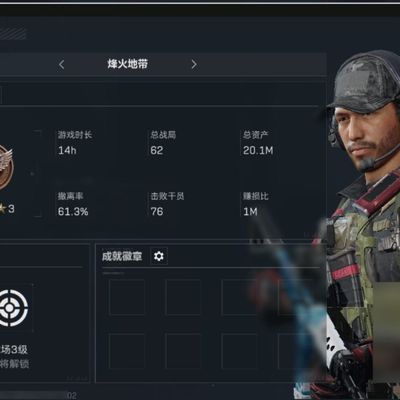This screenshot has width=400, height=400.
Task: Click the 总资产 20.1M stat
Action: [257, 143]
